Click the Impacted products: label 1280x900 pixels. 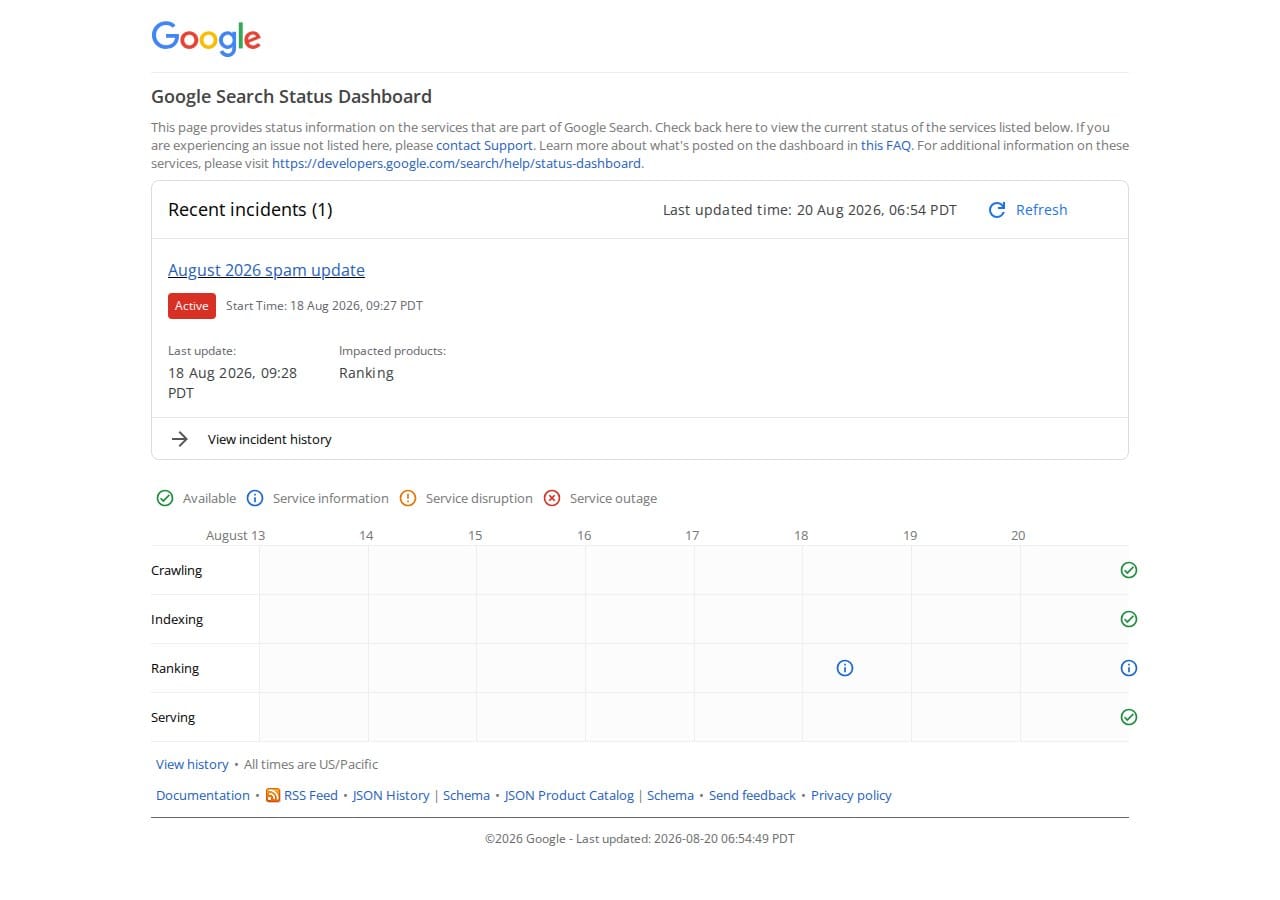392,351
